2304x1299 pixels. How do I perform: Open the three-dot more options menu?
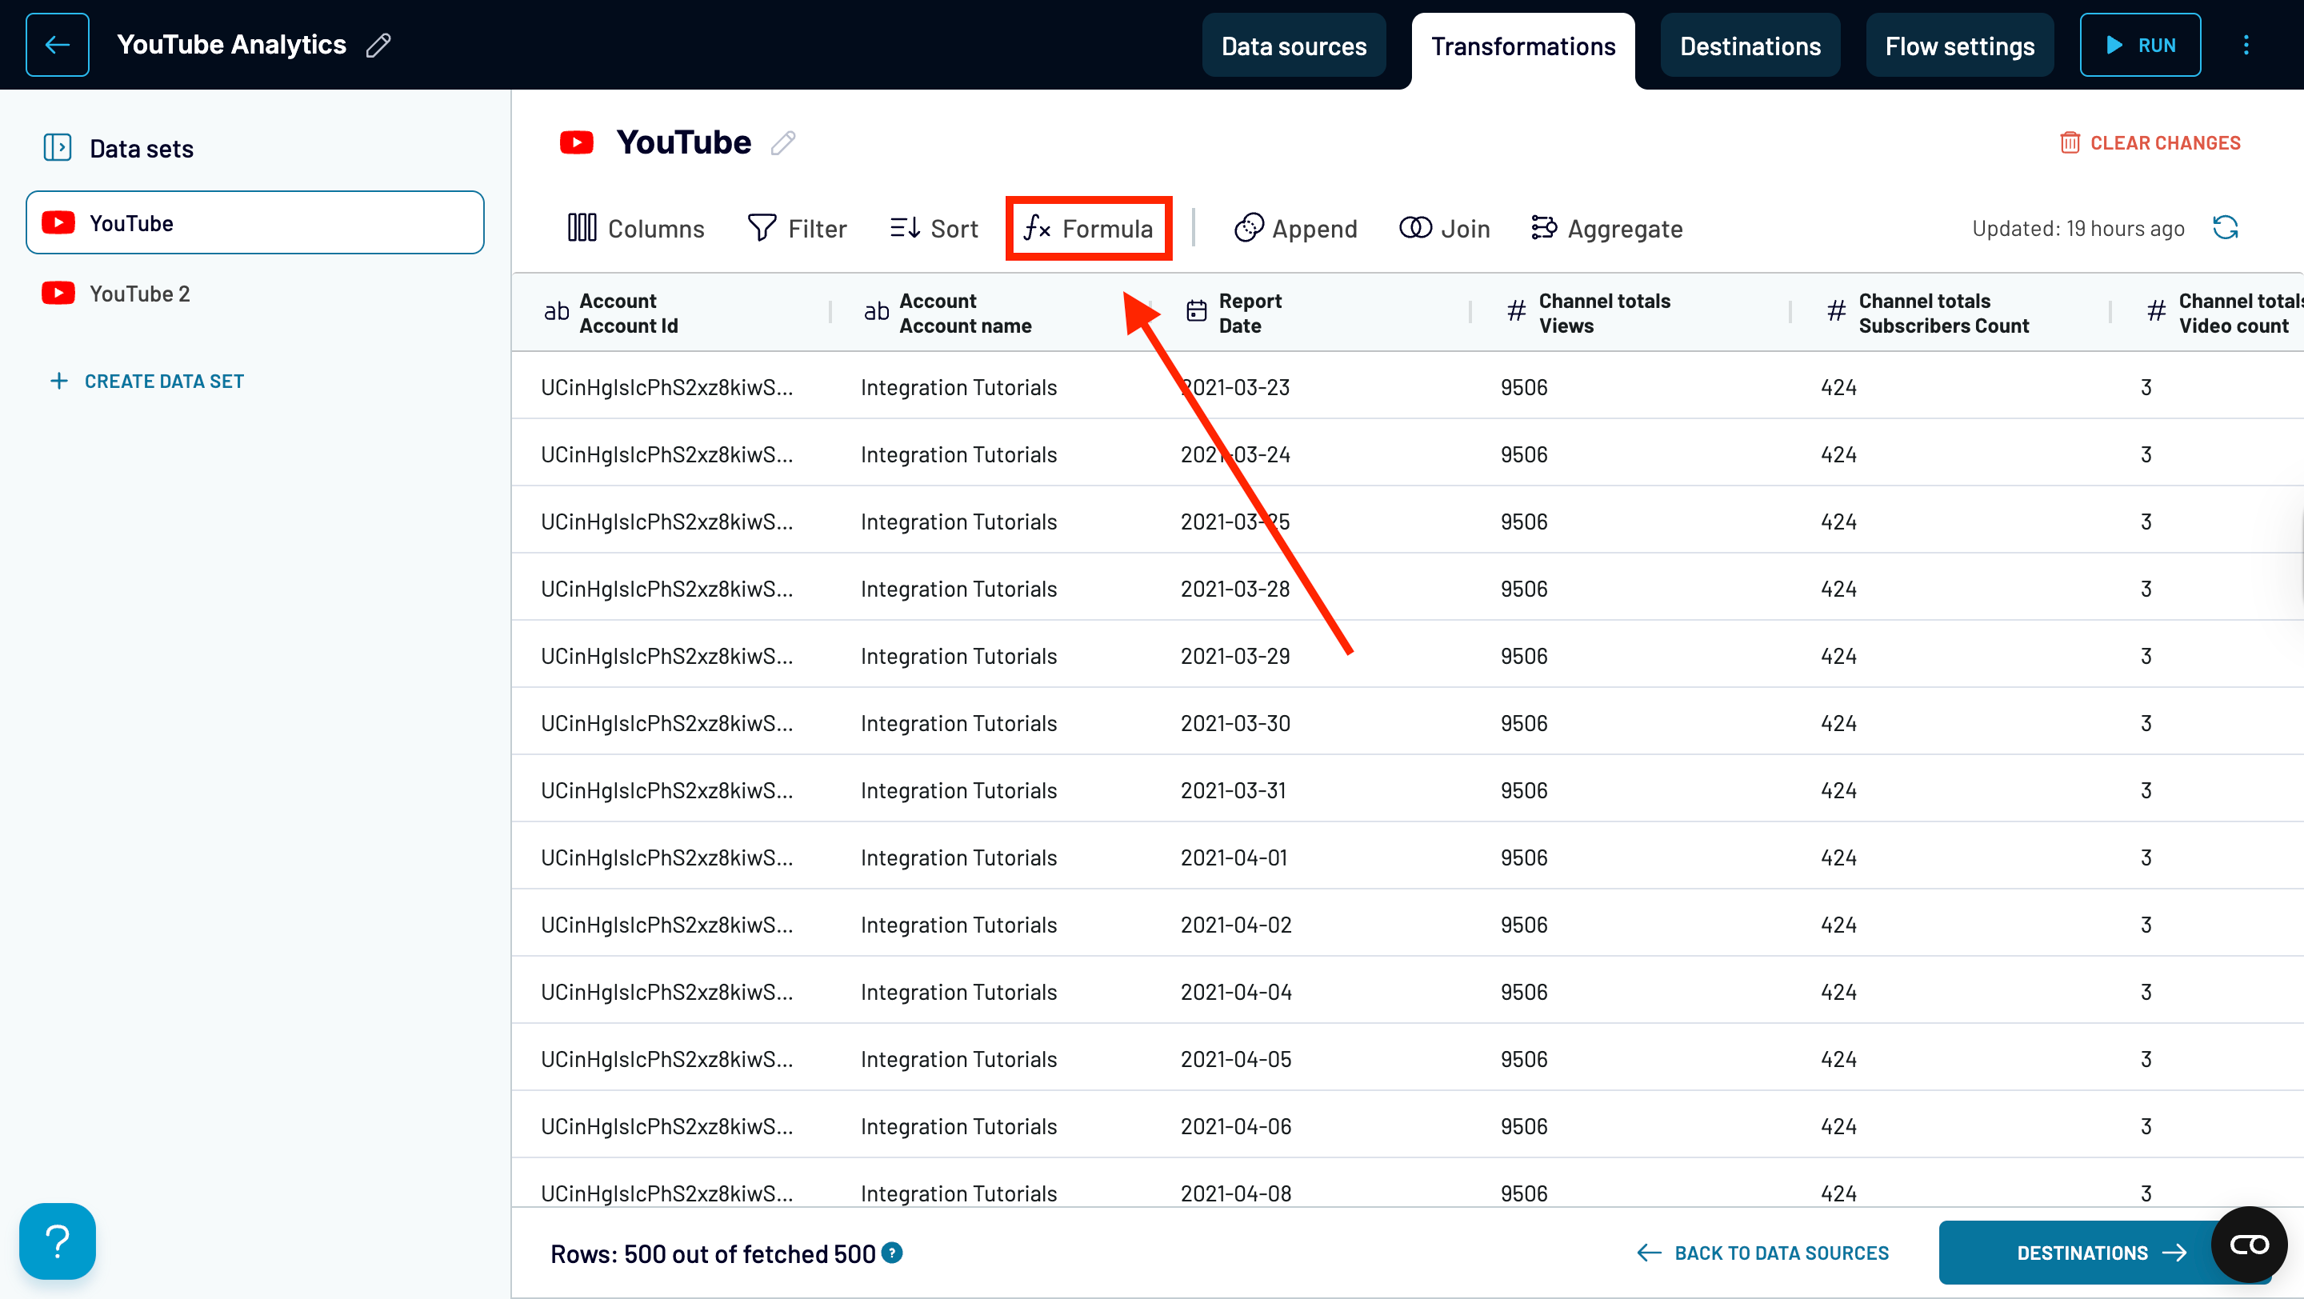click(2246, 45)
